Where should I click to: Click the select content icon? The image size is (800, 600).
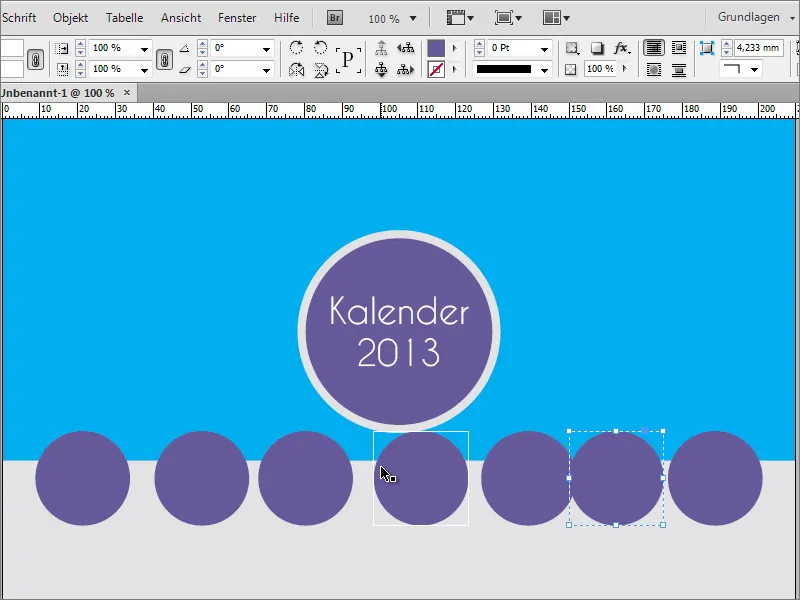(381, 69)
